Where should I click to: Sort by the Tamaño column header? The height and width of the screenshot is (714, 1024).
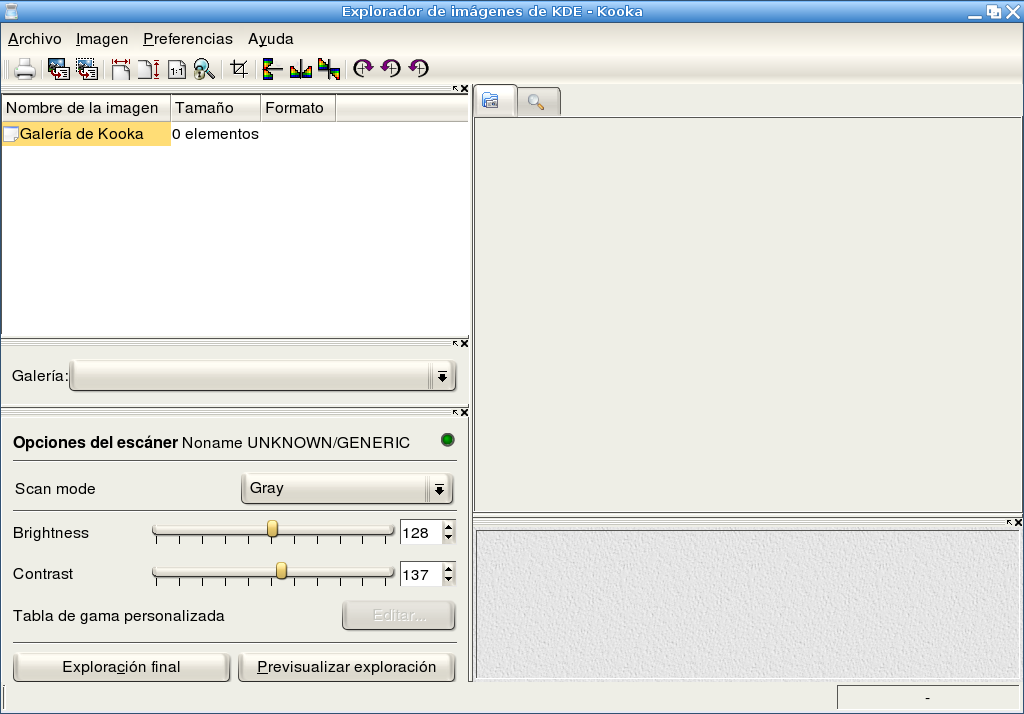(x=216, y=108)
